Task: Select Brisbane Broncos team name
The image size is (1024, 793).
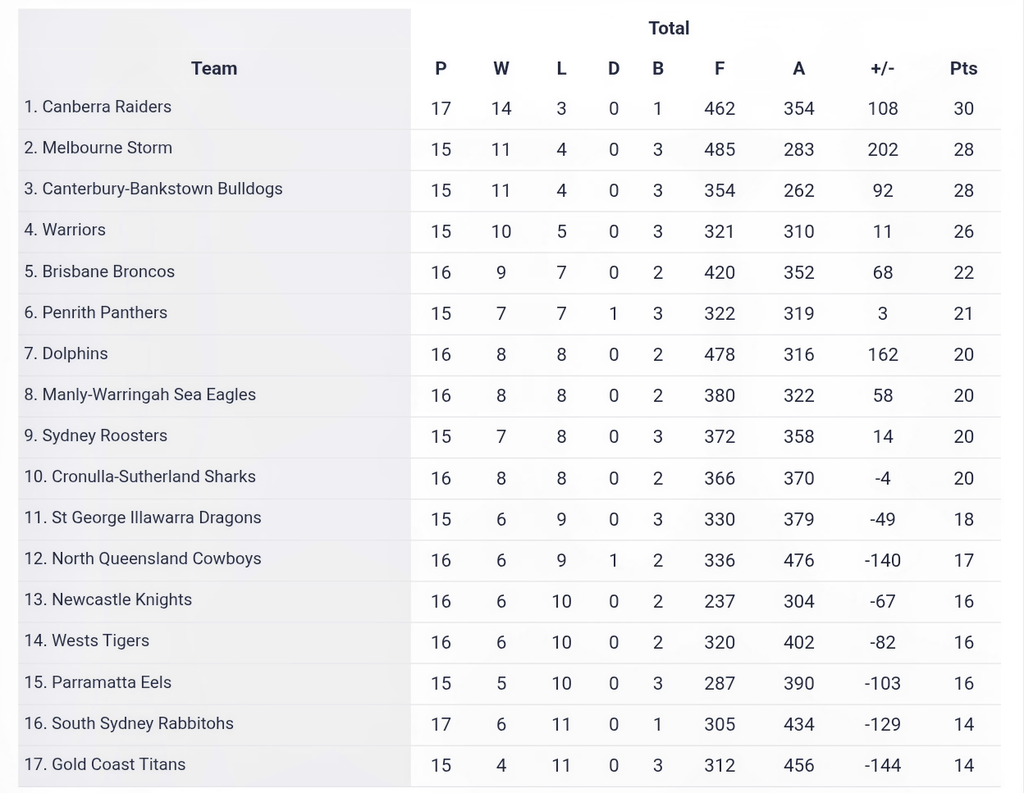Action: click(x=99, y=272)
